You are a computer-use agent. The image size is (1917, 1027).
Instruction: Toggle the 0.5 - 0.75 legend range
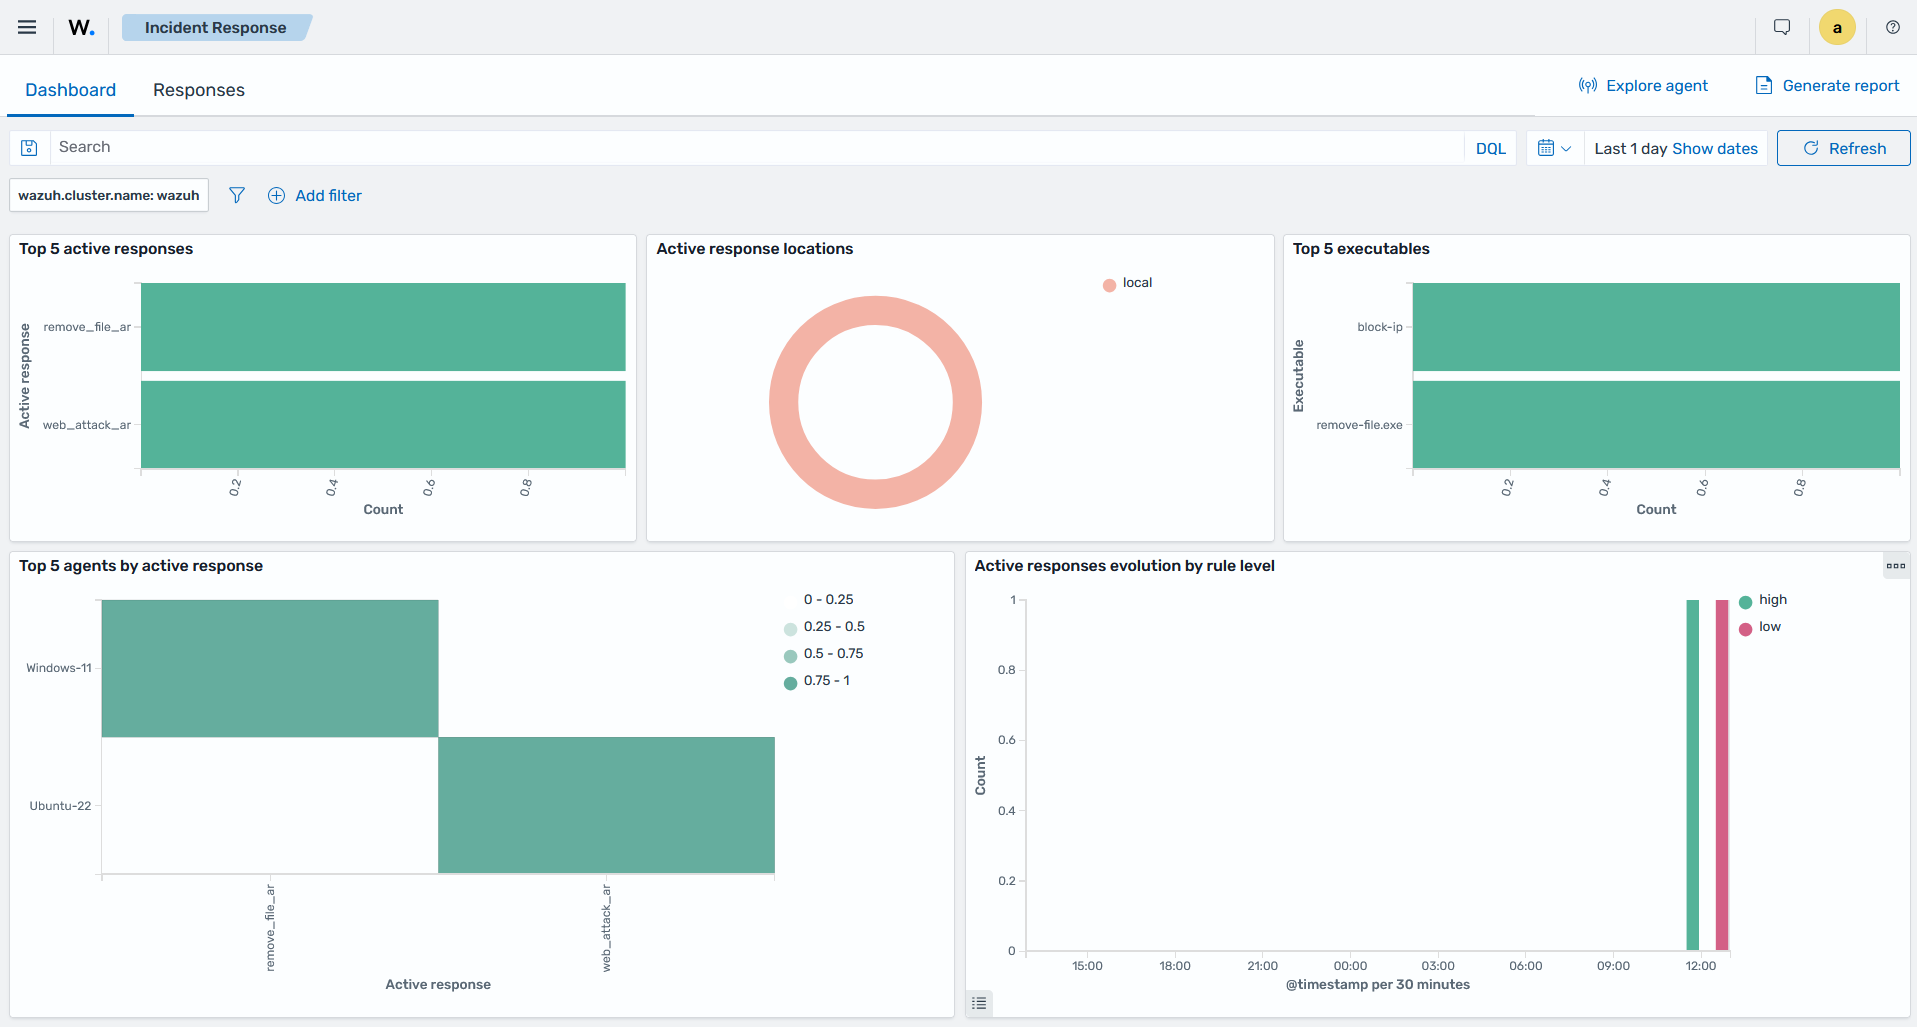[x=824, y=654]
